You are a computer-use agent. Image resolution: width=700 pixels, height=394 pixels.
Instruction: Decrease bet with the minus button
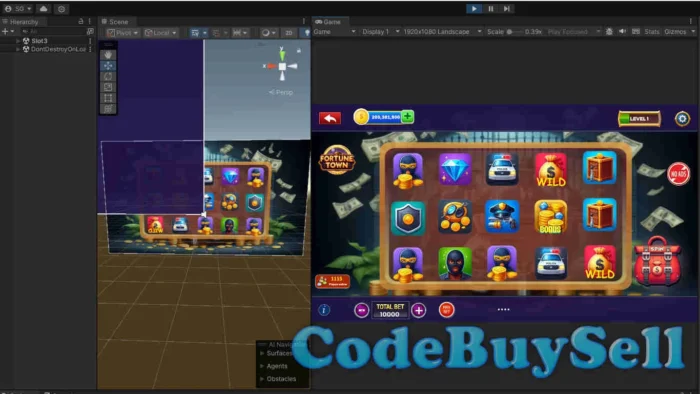(361, 310)
